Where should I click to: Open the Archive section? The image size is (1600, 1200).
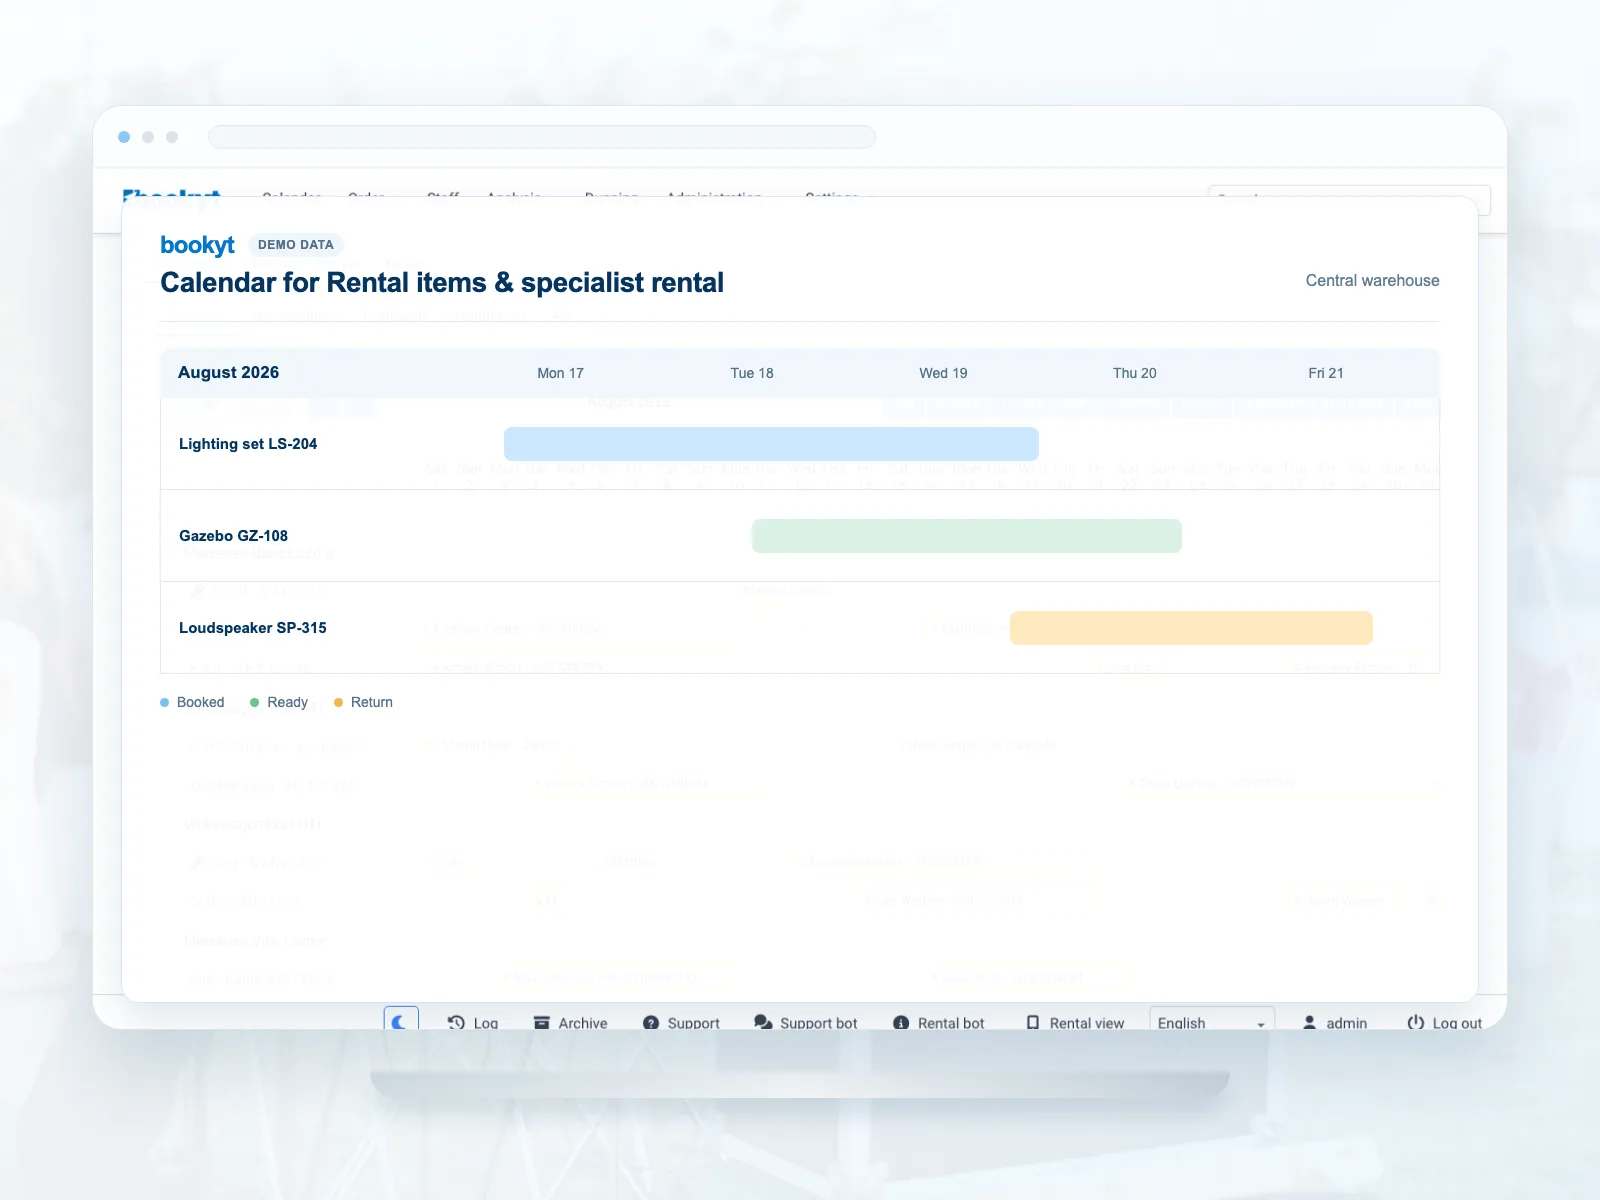571,1023
